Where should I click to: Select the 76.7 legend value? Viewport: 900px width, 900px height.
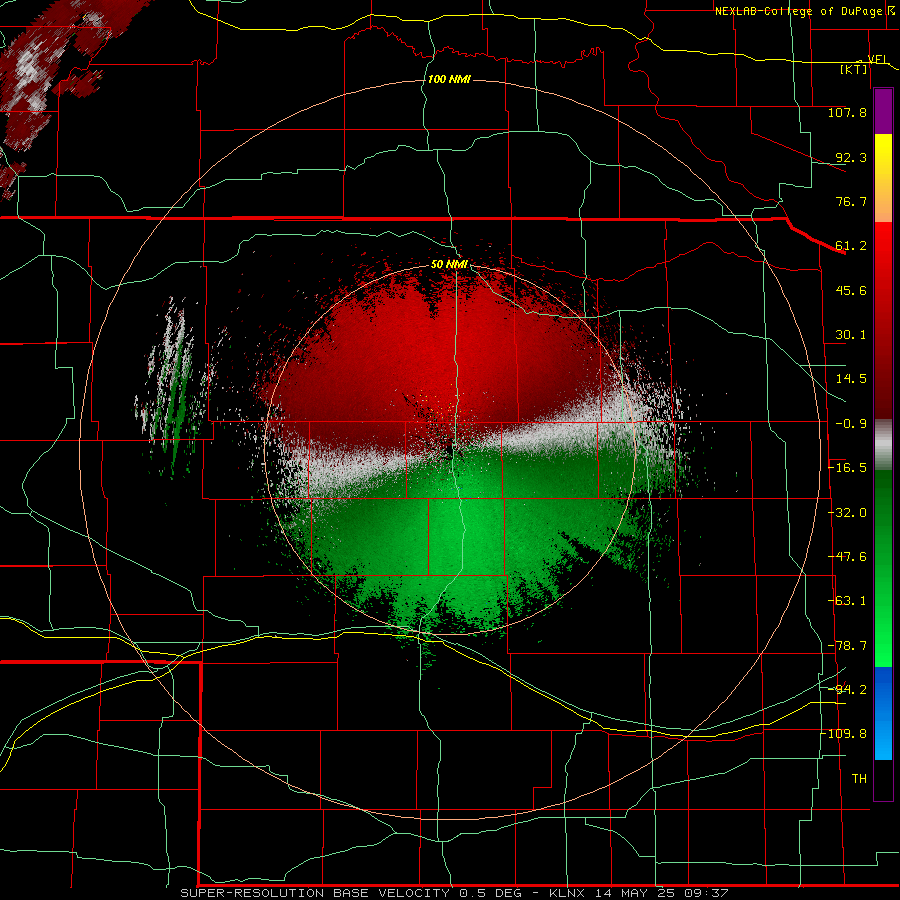point(851,201)
